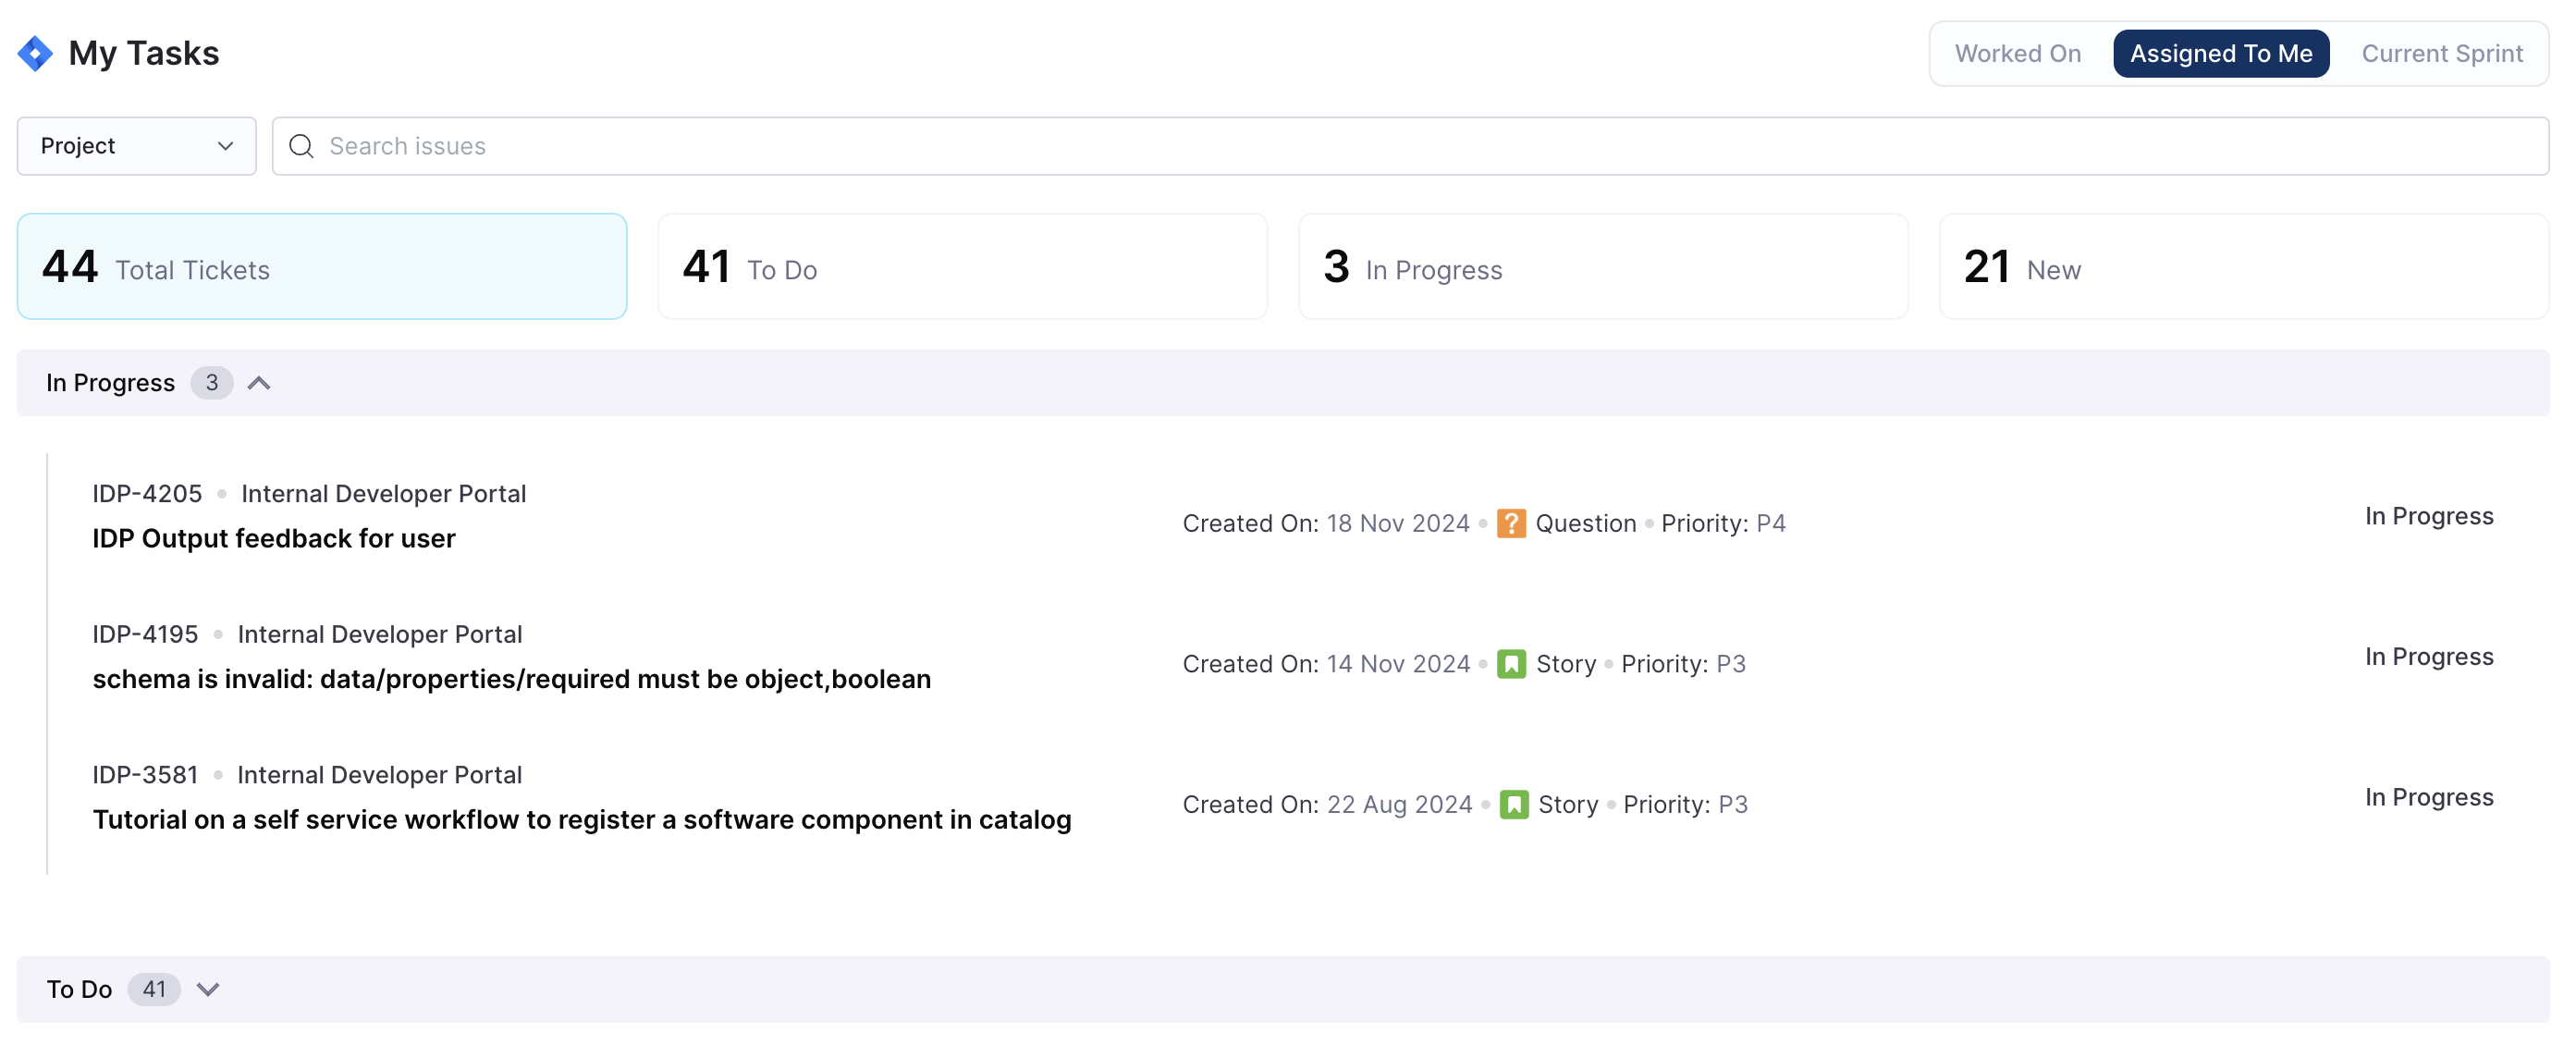Collapse the In Progress section chevron
The height and width of the screenshot is (1058, 2576).
pos(259,383)
